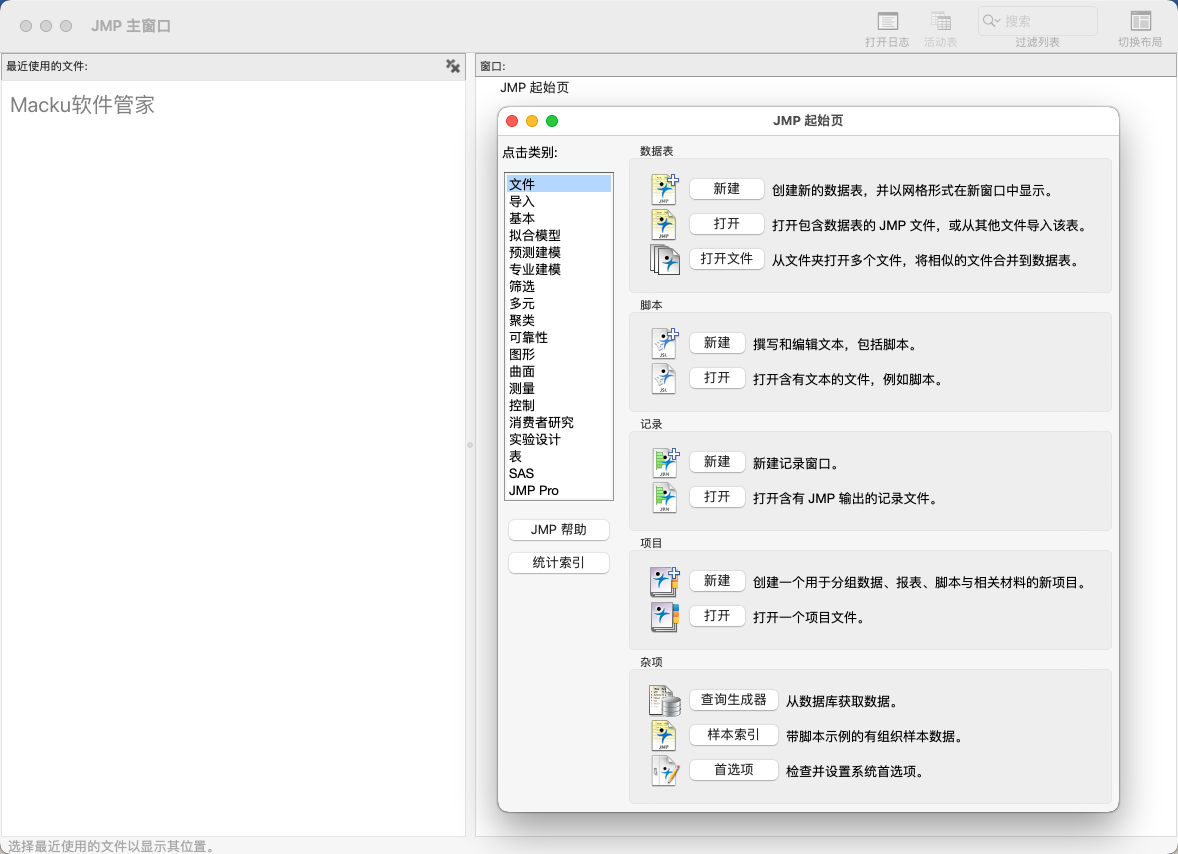This screenshot has height=854, width=1178.
Task: Open the JMP 帮助 button
Action: pos(558,530)
